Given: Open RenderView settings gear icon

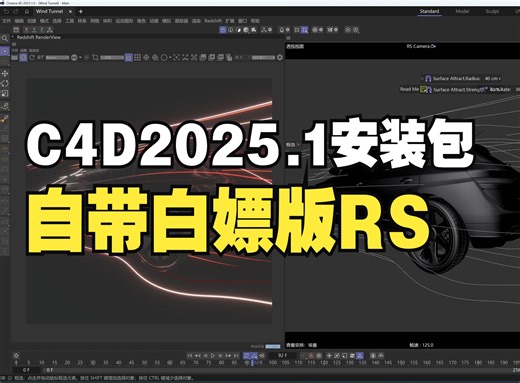Looking at the screenshot, I should click(280, 57).
